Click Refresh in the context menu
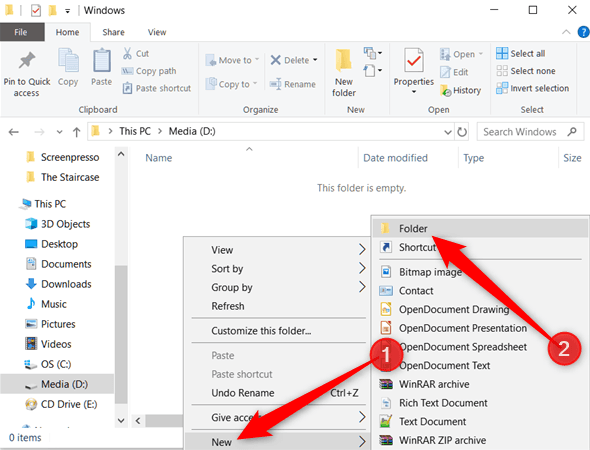The height and width of the screenshot is (450, 590). point(228,306)
